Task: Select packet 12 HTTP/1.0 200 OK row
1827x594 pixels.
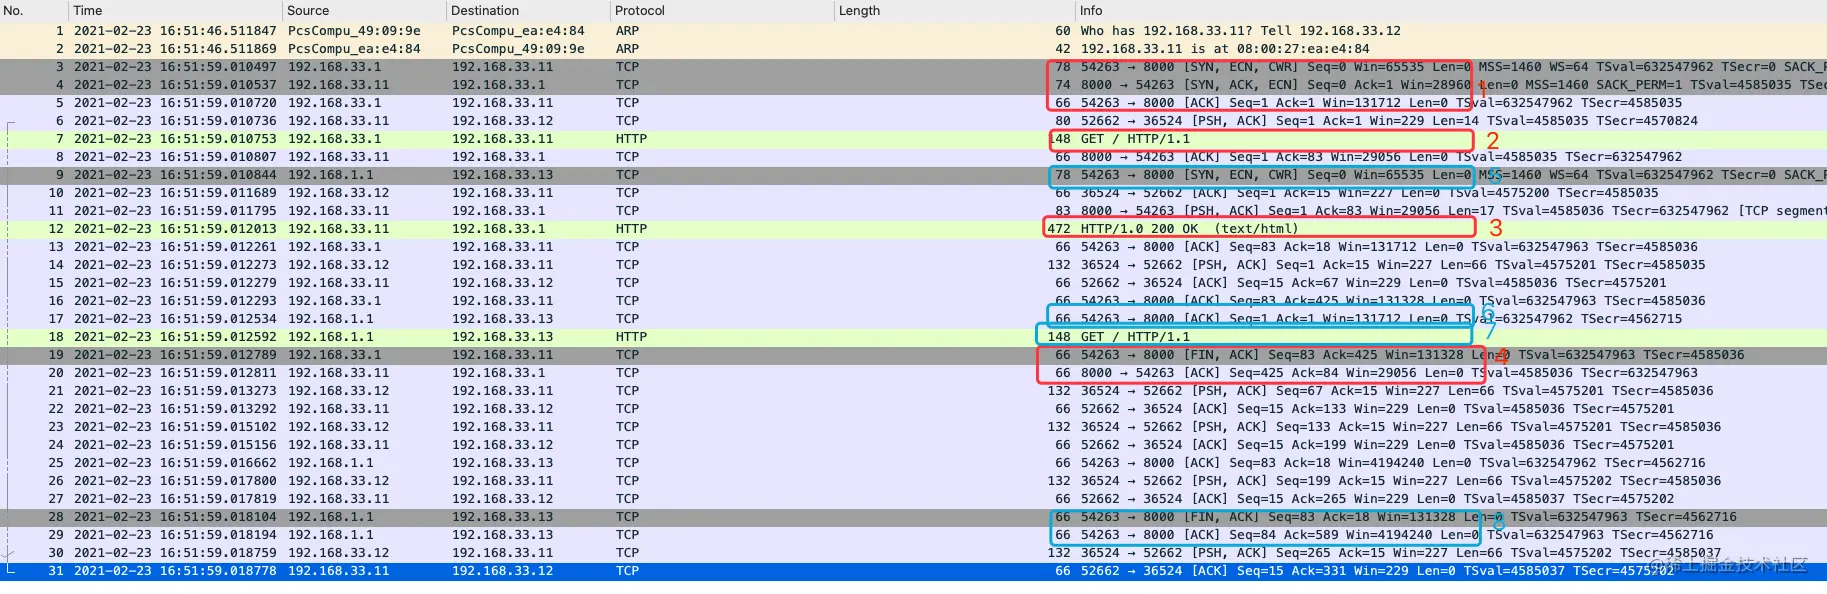Action: [x=913, y=229]
